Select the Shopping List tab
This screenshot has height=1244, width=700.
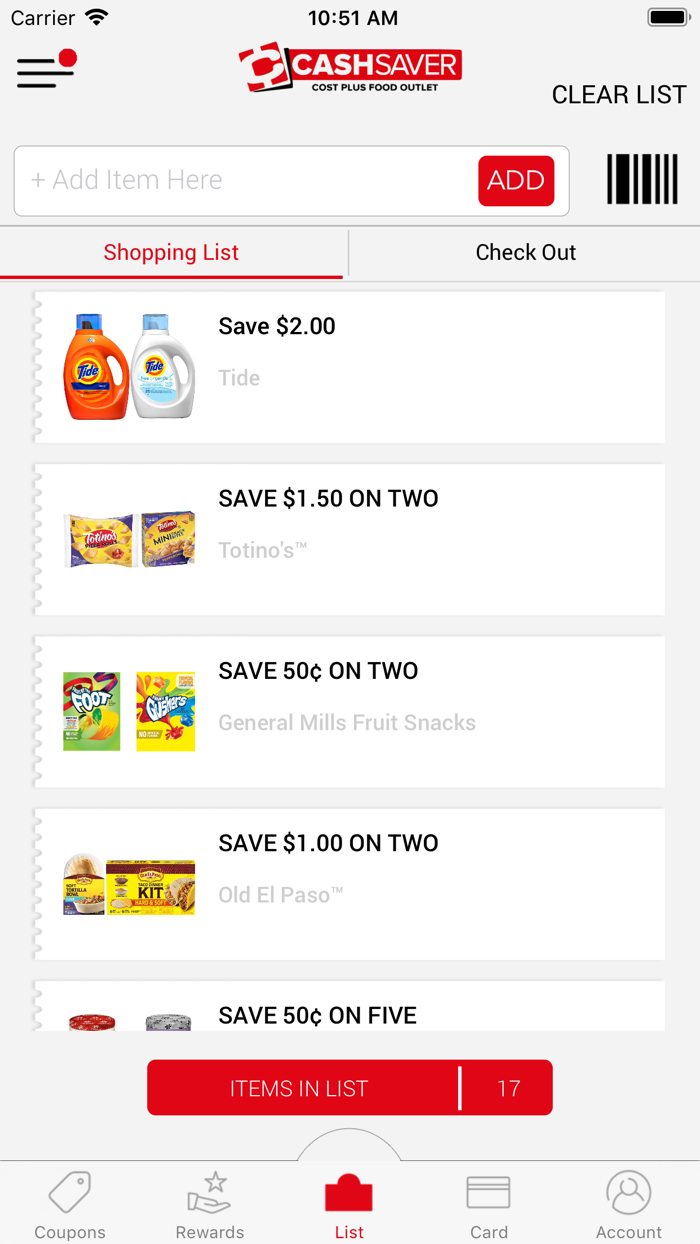tap(172, 252)
